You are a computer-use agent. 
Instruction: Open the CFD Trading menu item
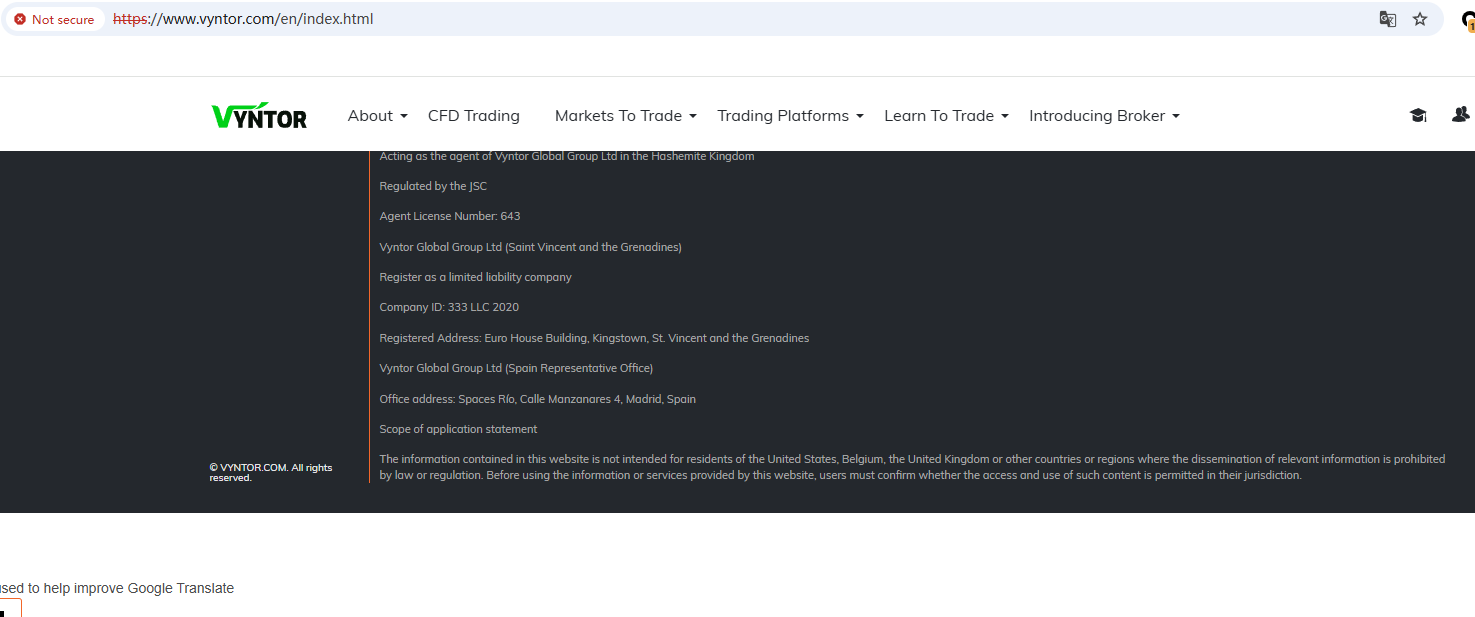point(473,116)
